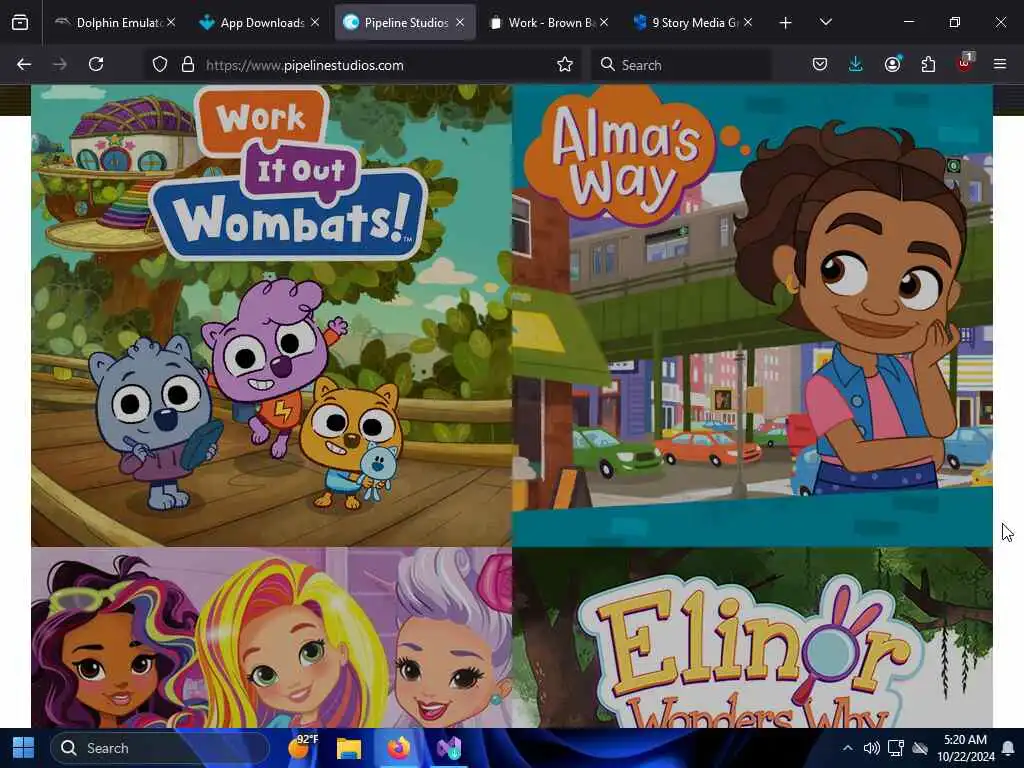Bookmark this page with the star
The height and width of the screenshot is (768, 1024).
[x=565, y=65]
